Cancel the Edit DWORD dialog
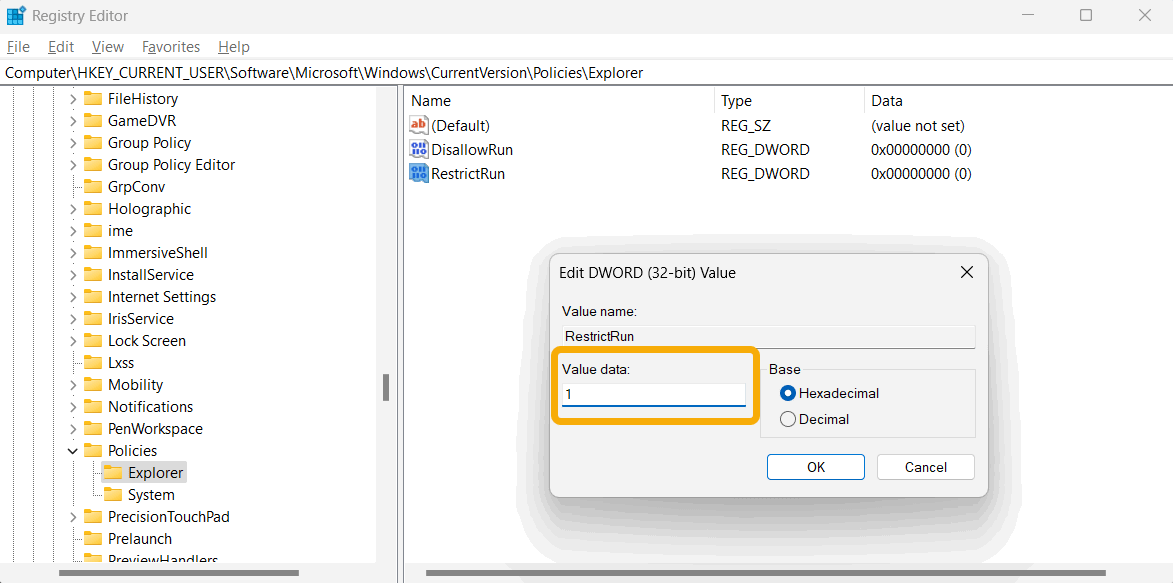Image resolution: width=1173 pixels, height=583 pixels. pyautogui.click(x=925, y=467)
